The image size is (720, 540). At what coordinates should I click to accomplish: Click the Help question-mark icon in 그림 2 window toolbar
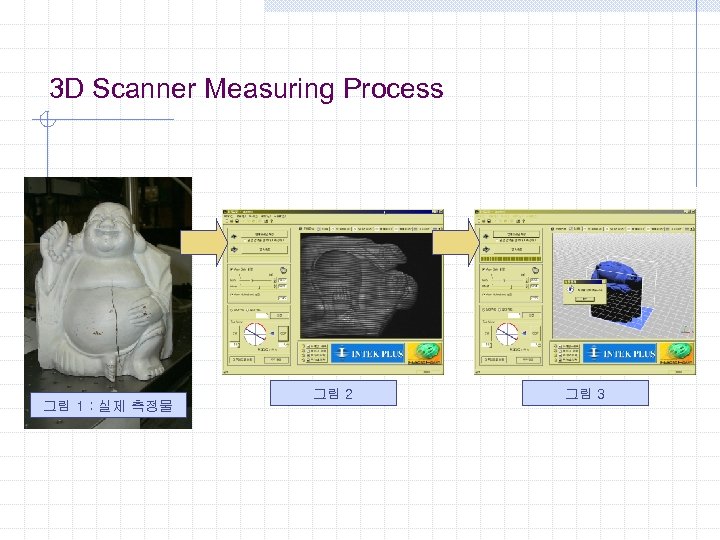click(x=271, y=221)
